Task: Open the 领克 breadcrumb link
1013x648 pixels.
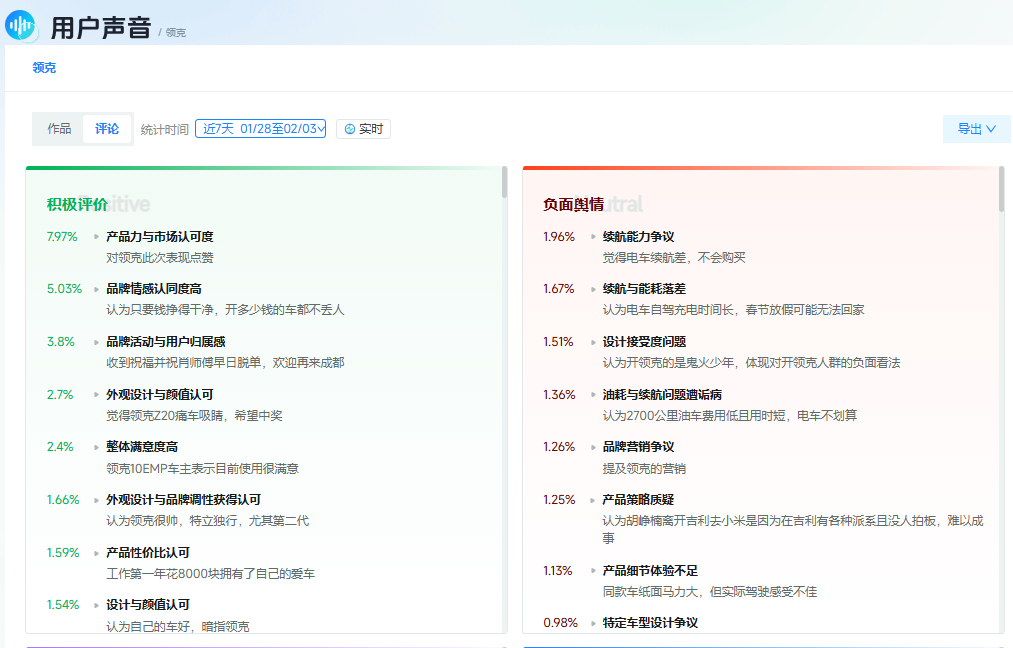Action: point(43,68)
